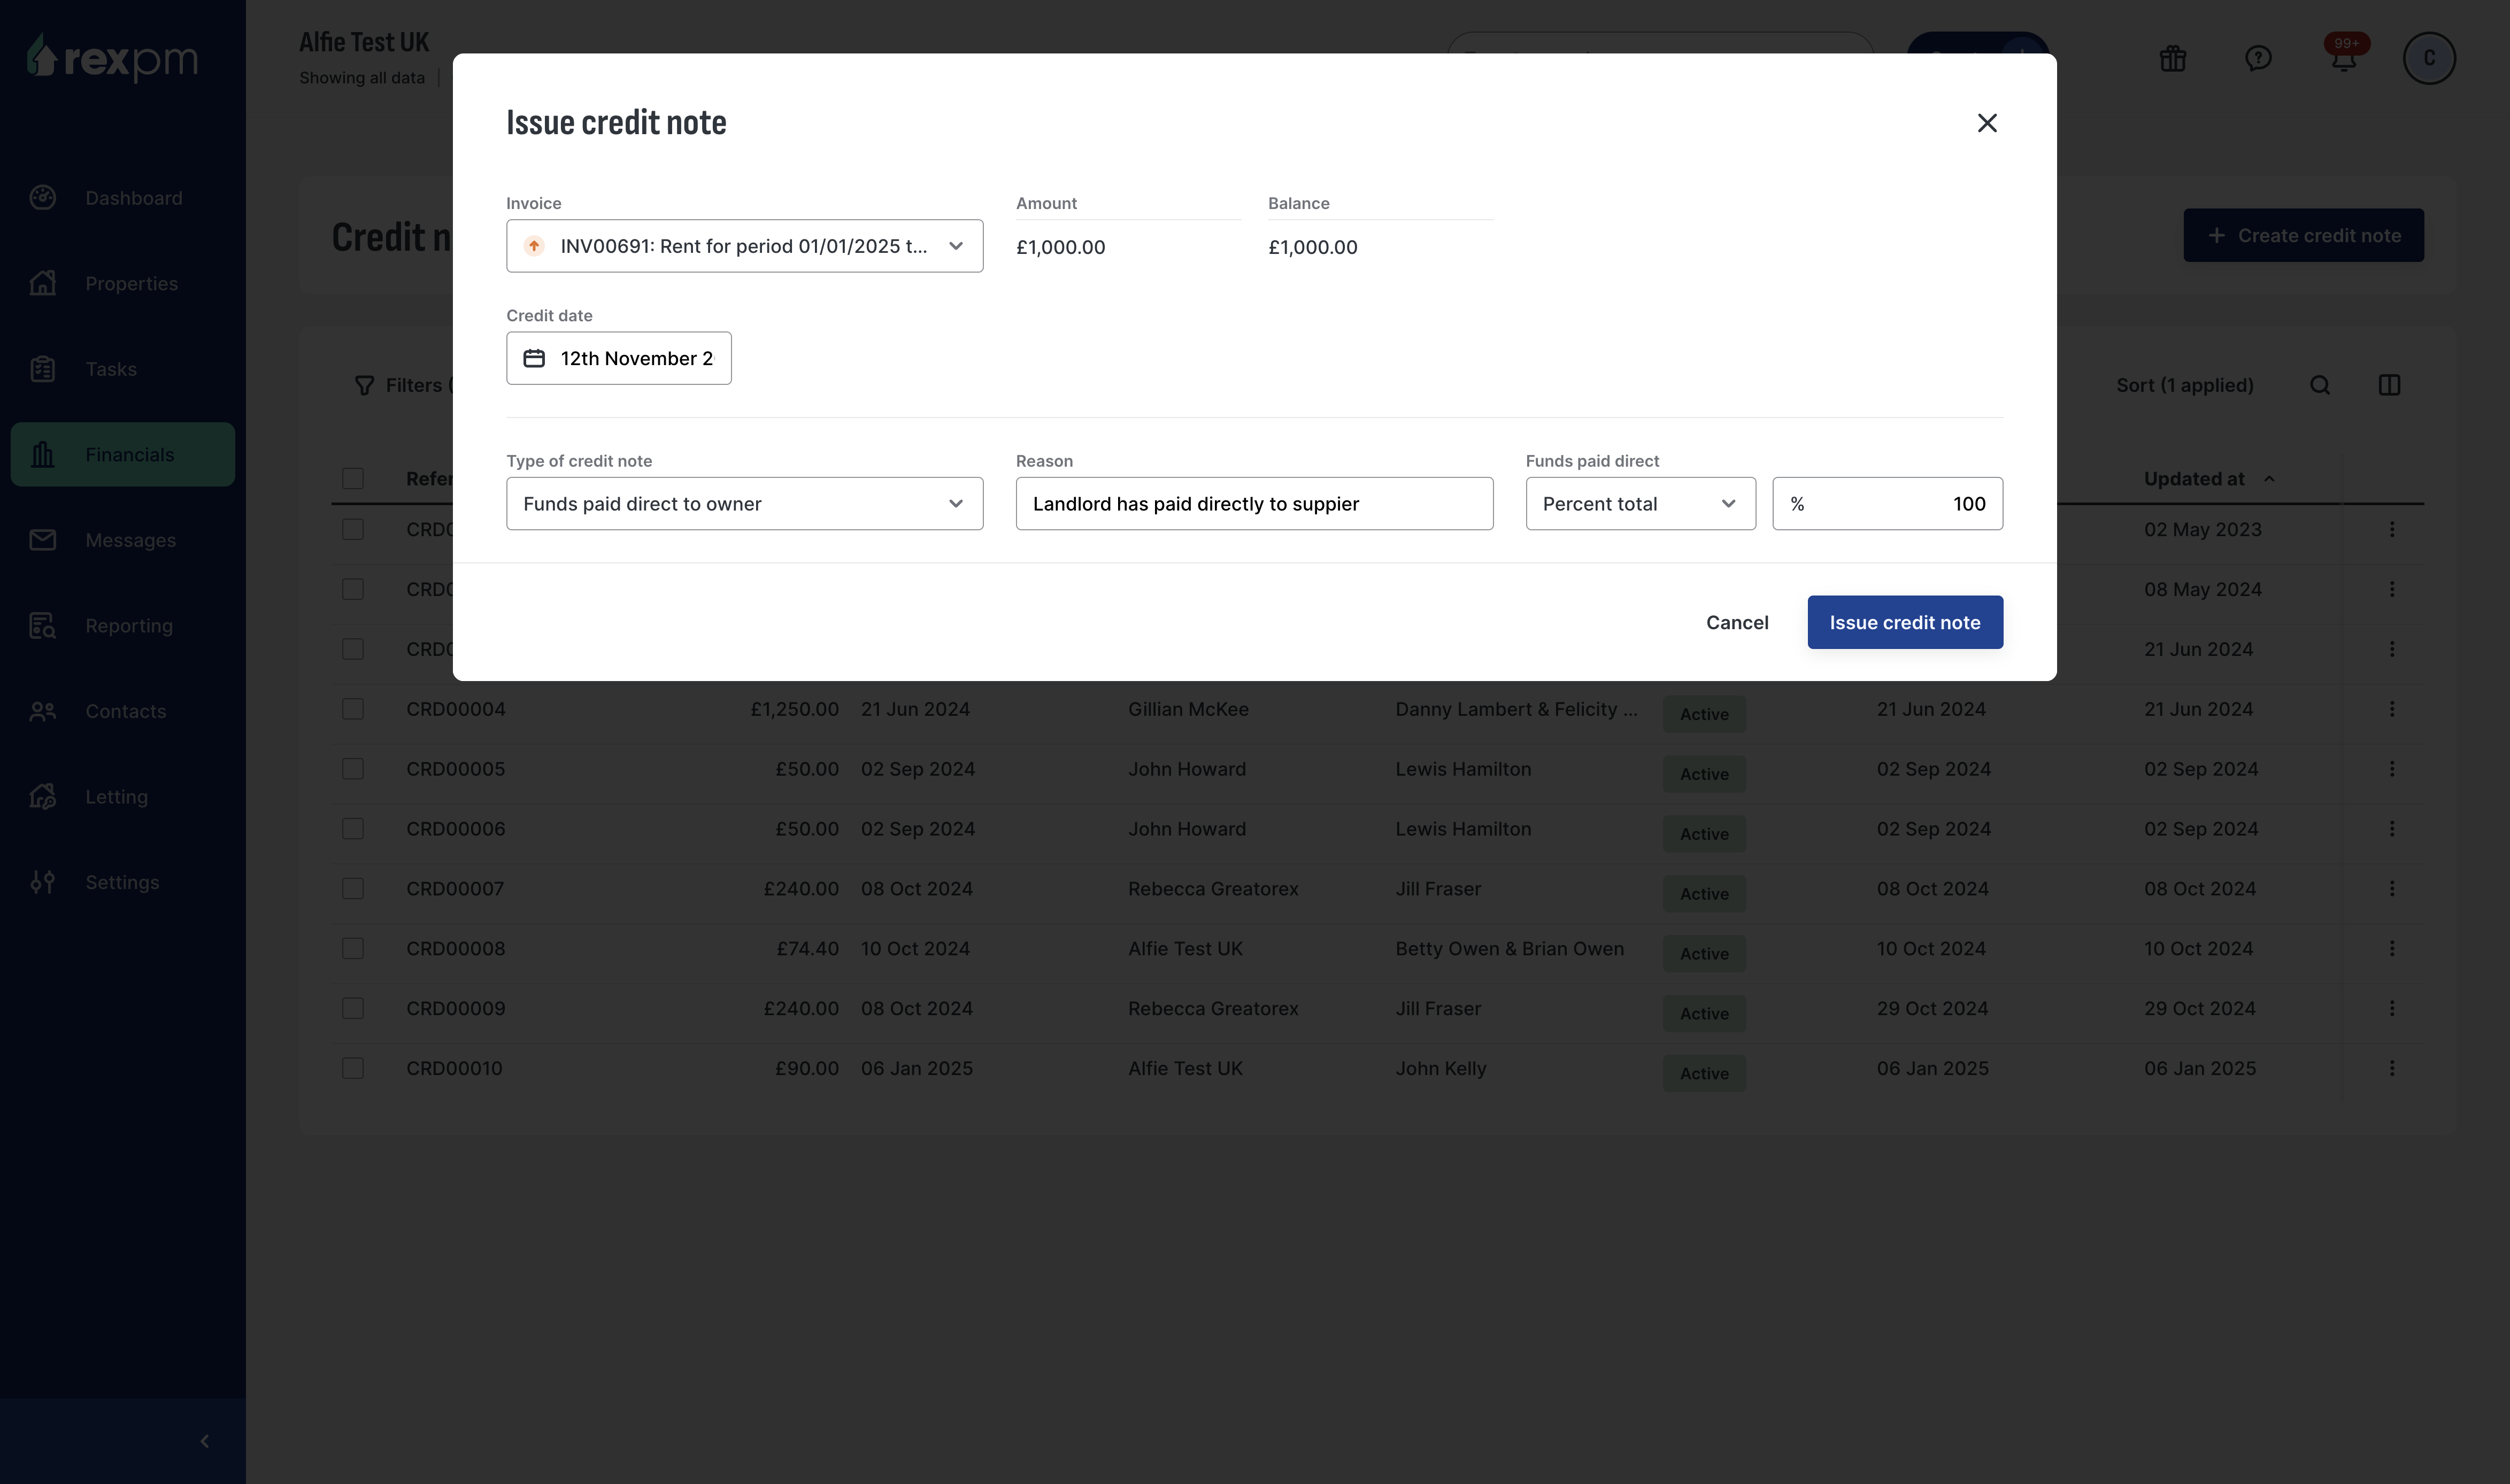2510x1484 pixels.
Task: Click the Settings sliders icon
Action: pyautogui.click(x=42, y=882)
